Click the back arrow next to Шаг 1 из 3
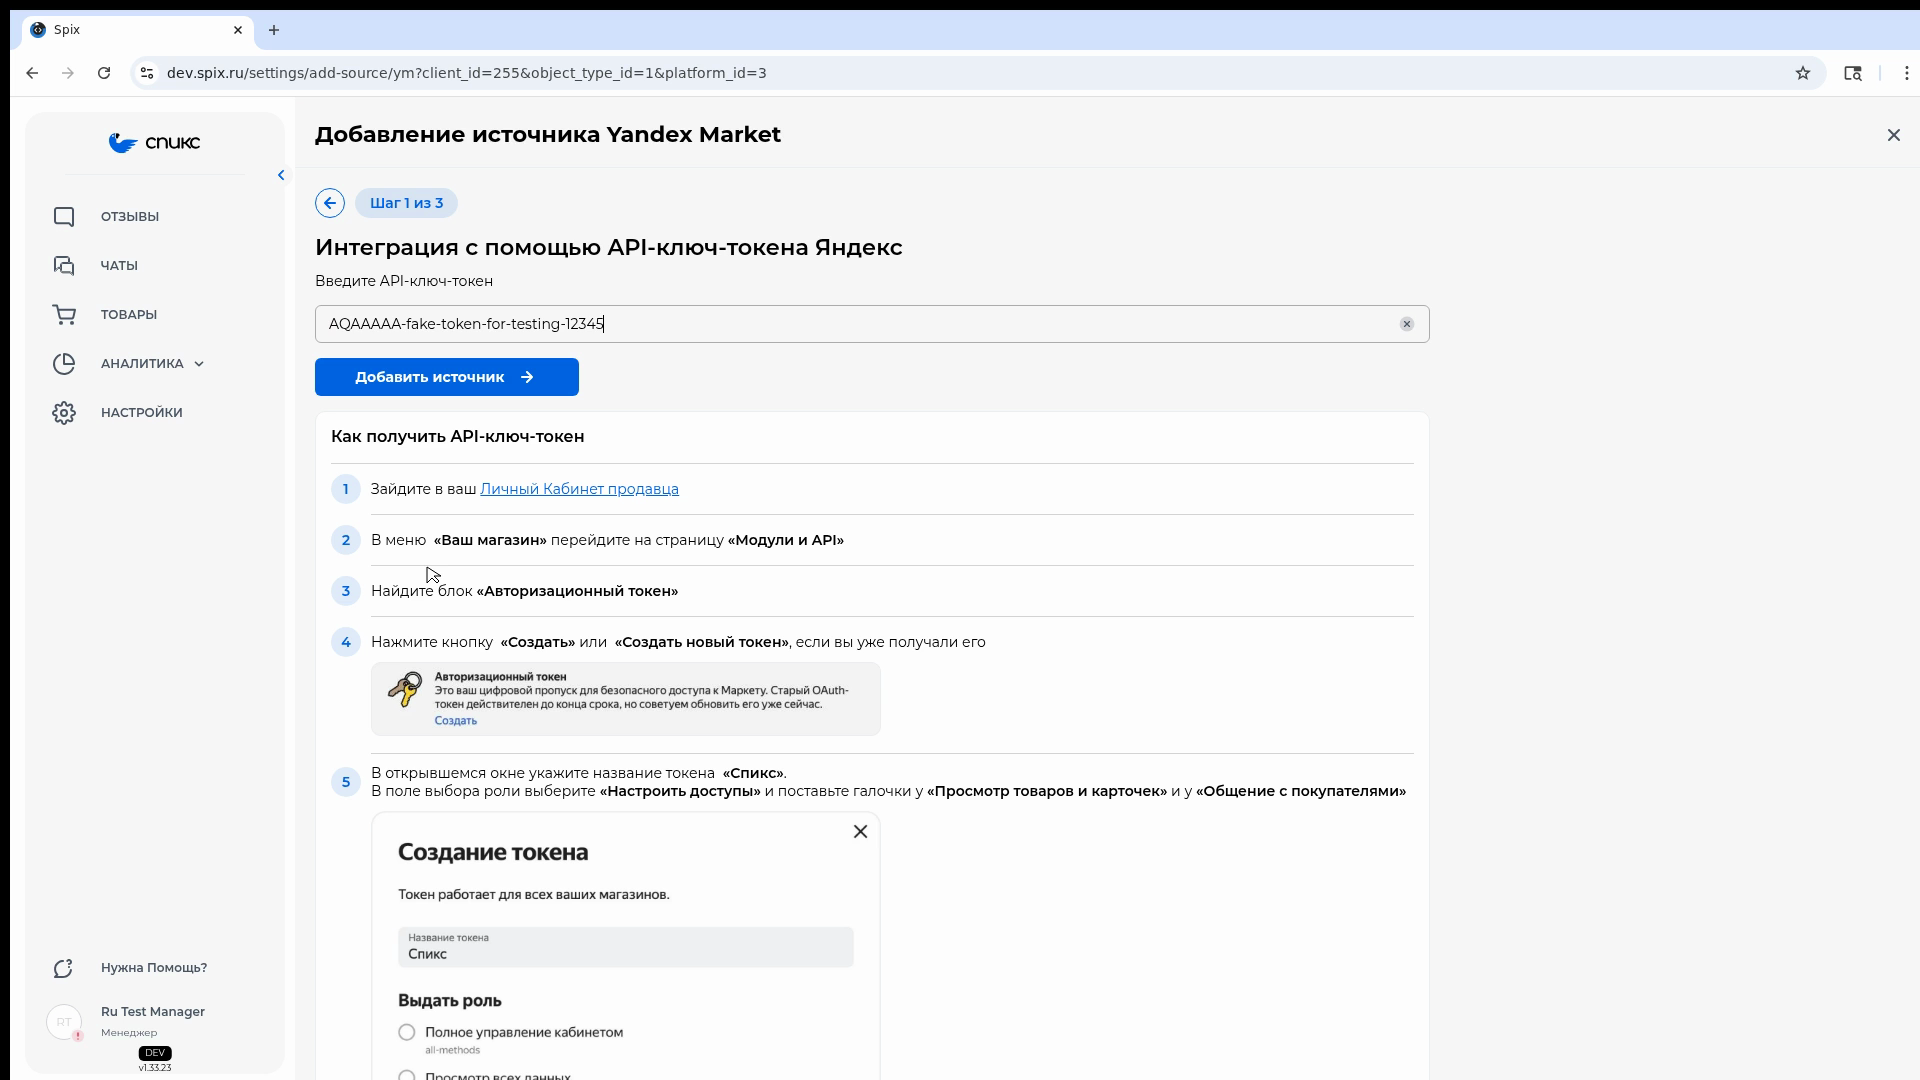The width and height of the screenshot is (1920, 1080). 330,203
